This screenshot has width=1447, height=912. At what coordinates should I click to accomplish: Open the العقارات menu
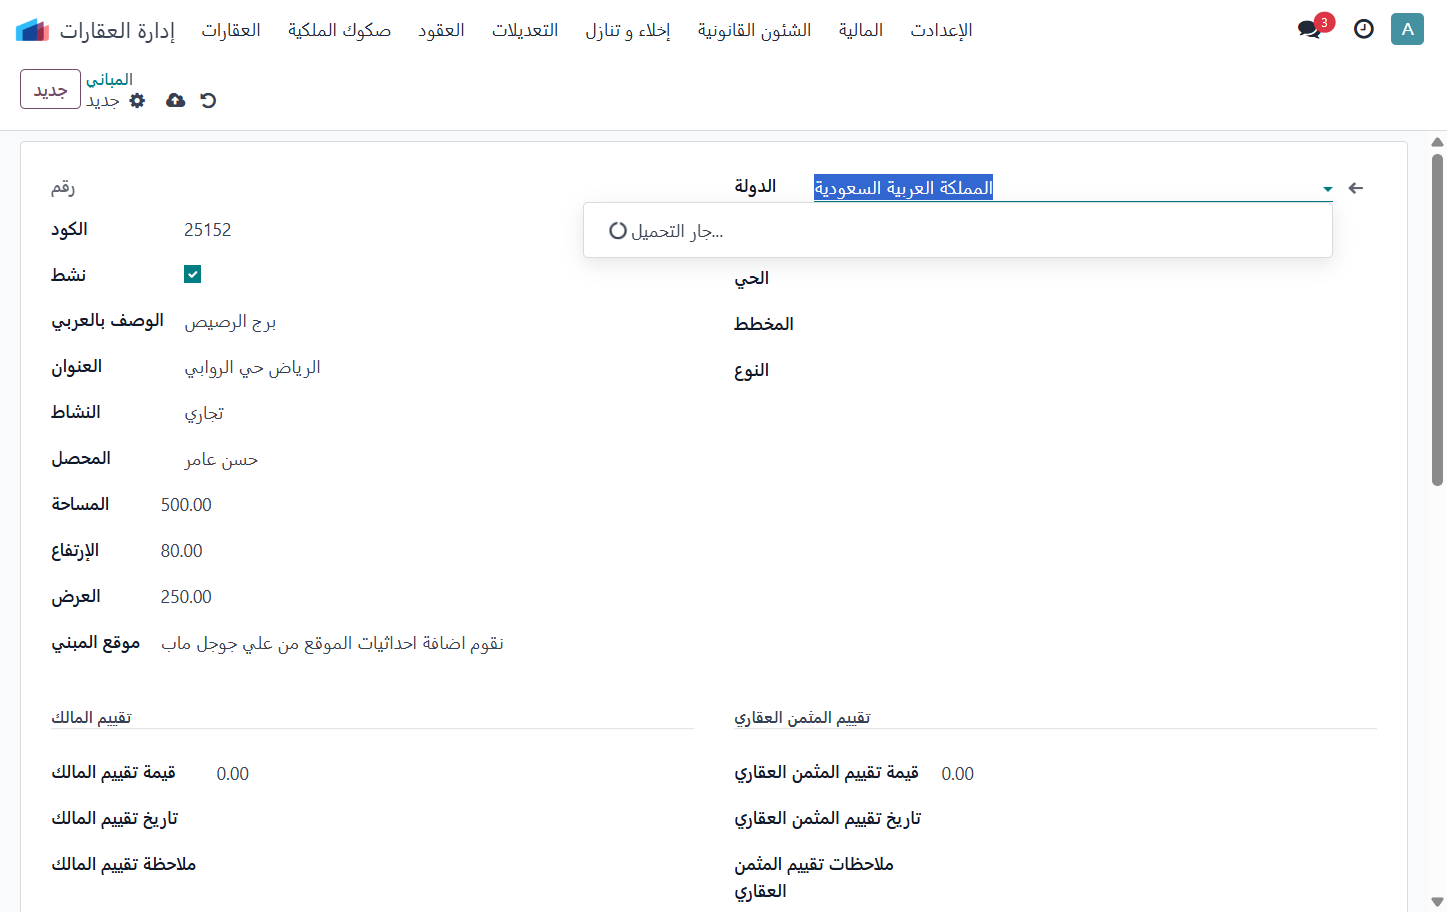[x=231, y=30]
